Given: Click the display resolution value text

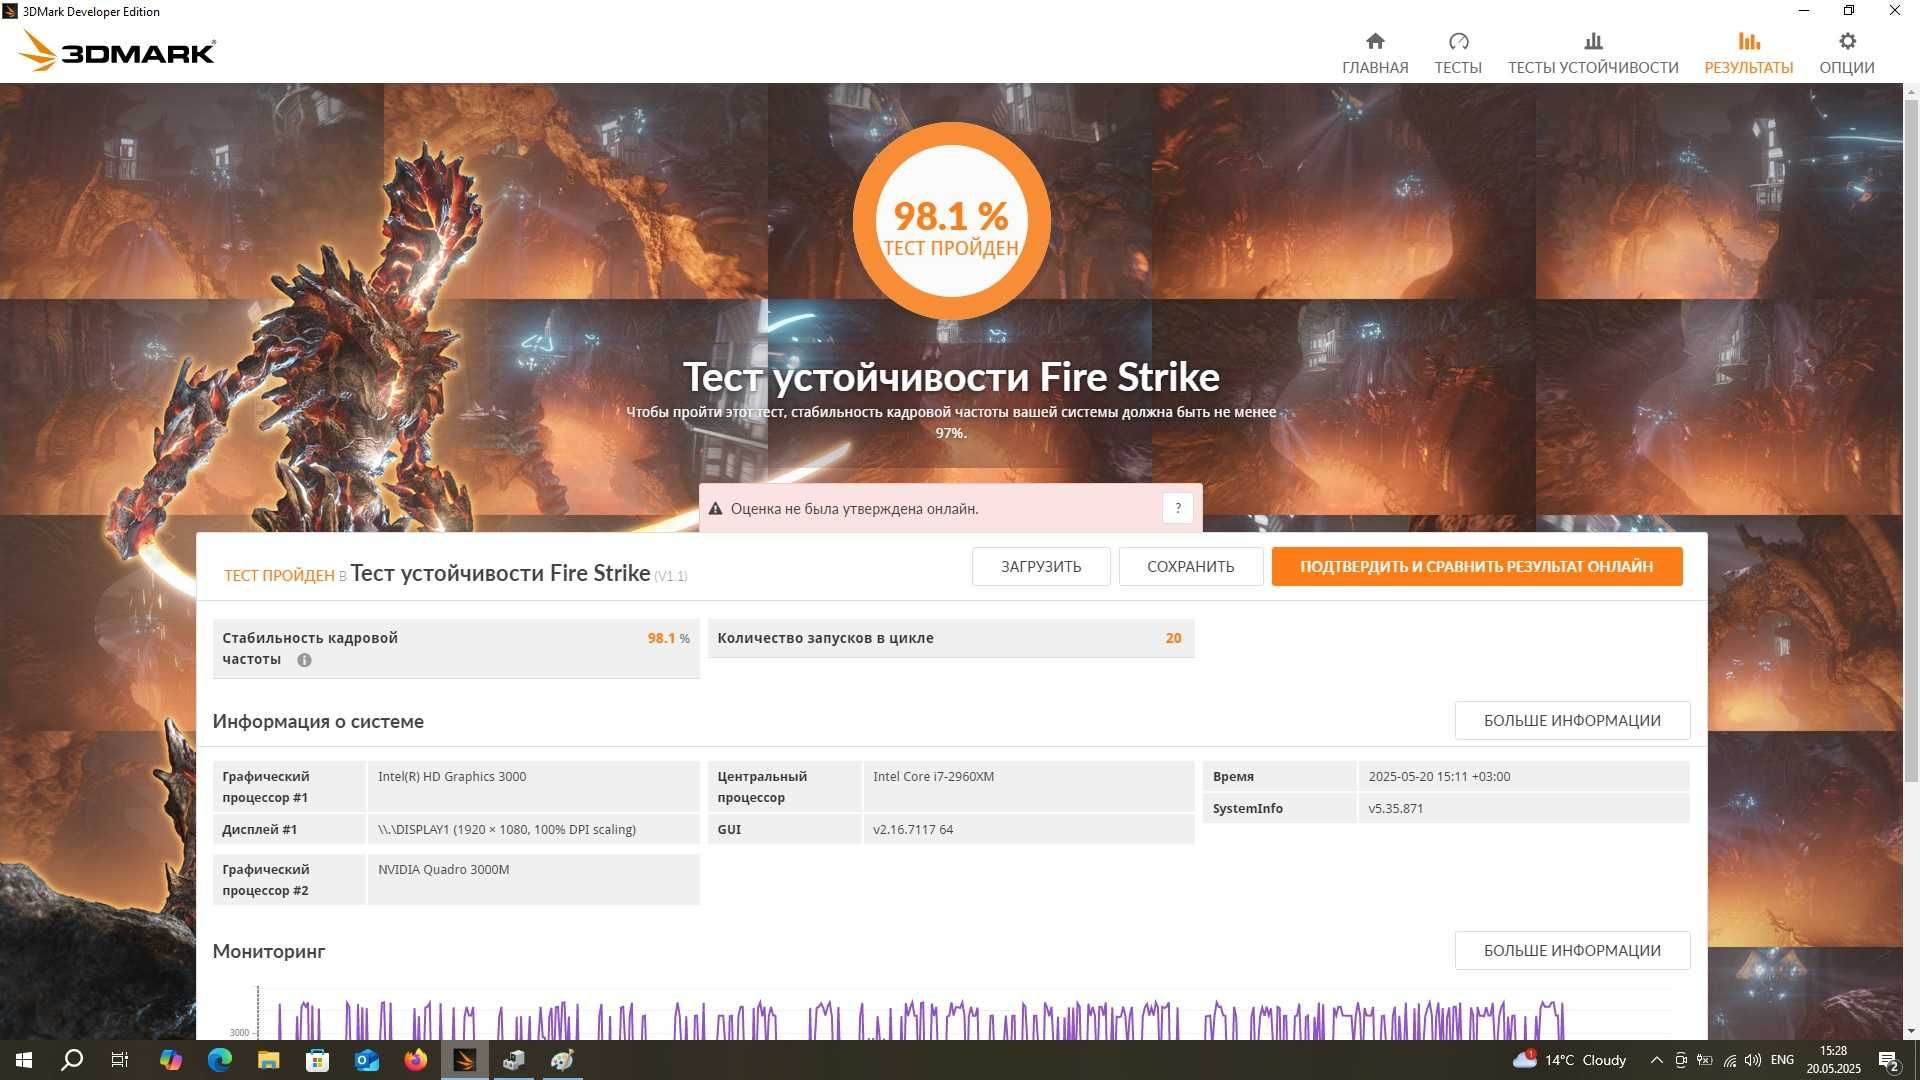Looking at the screenshot, I should tap(506, 829).
